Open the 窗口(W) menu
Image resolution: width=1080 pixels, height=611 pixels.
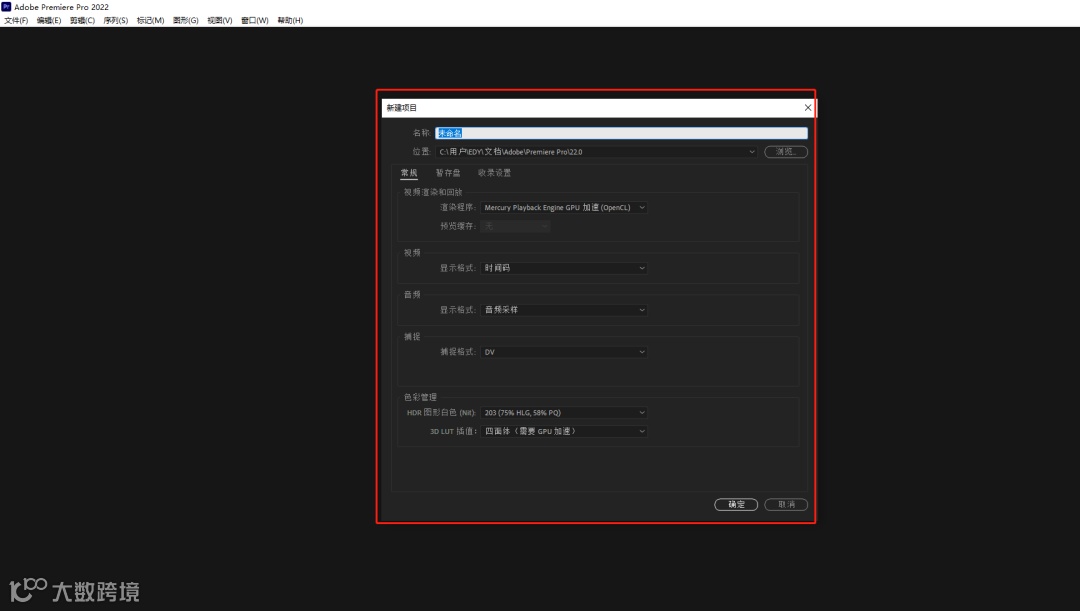[x=254, y=21]
